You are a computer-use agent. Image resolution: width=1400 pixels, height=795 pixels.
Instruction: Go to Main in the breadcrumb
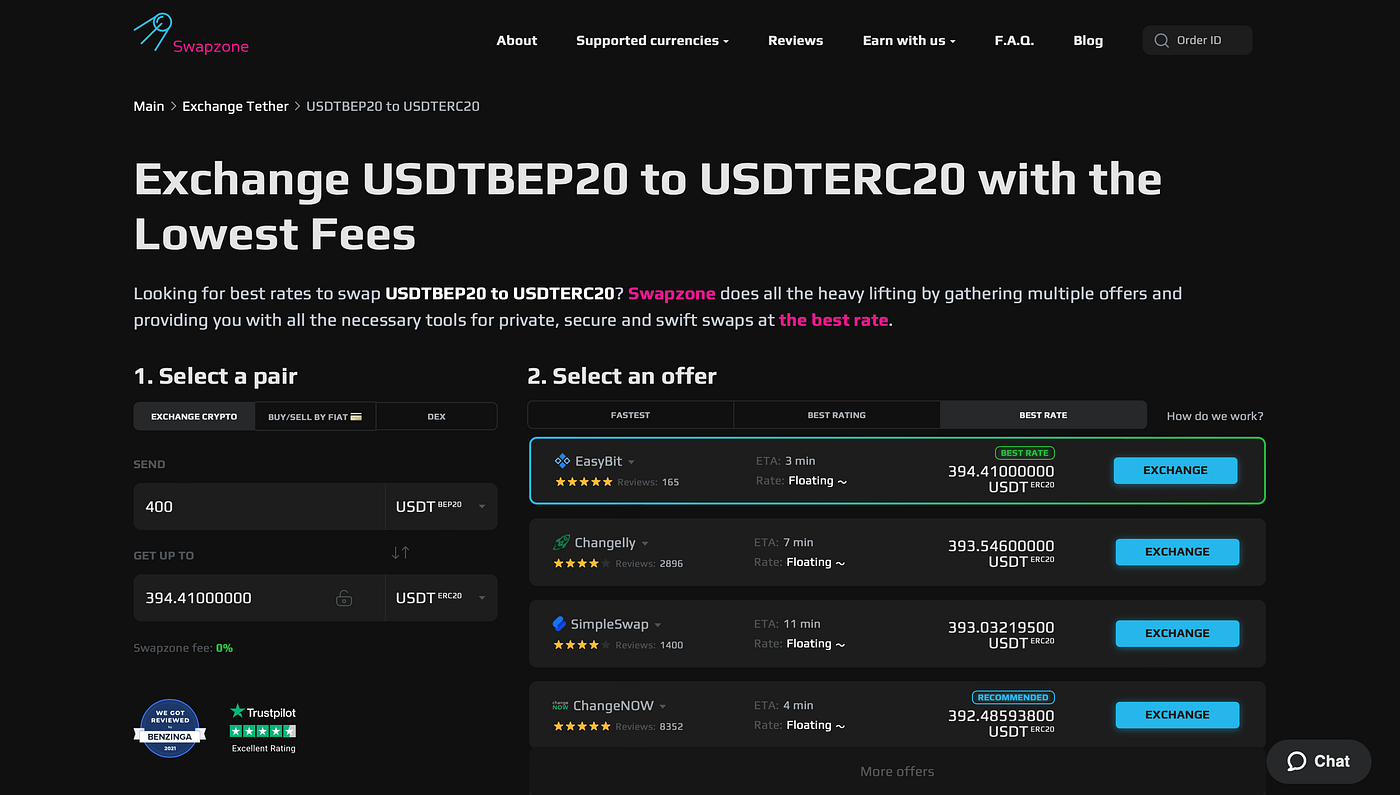(149, 106)
